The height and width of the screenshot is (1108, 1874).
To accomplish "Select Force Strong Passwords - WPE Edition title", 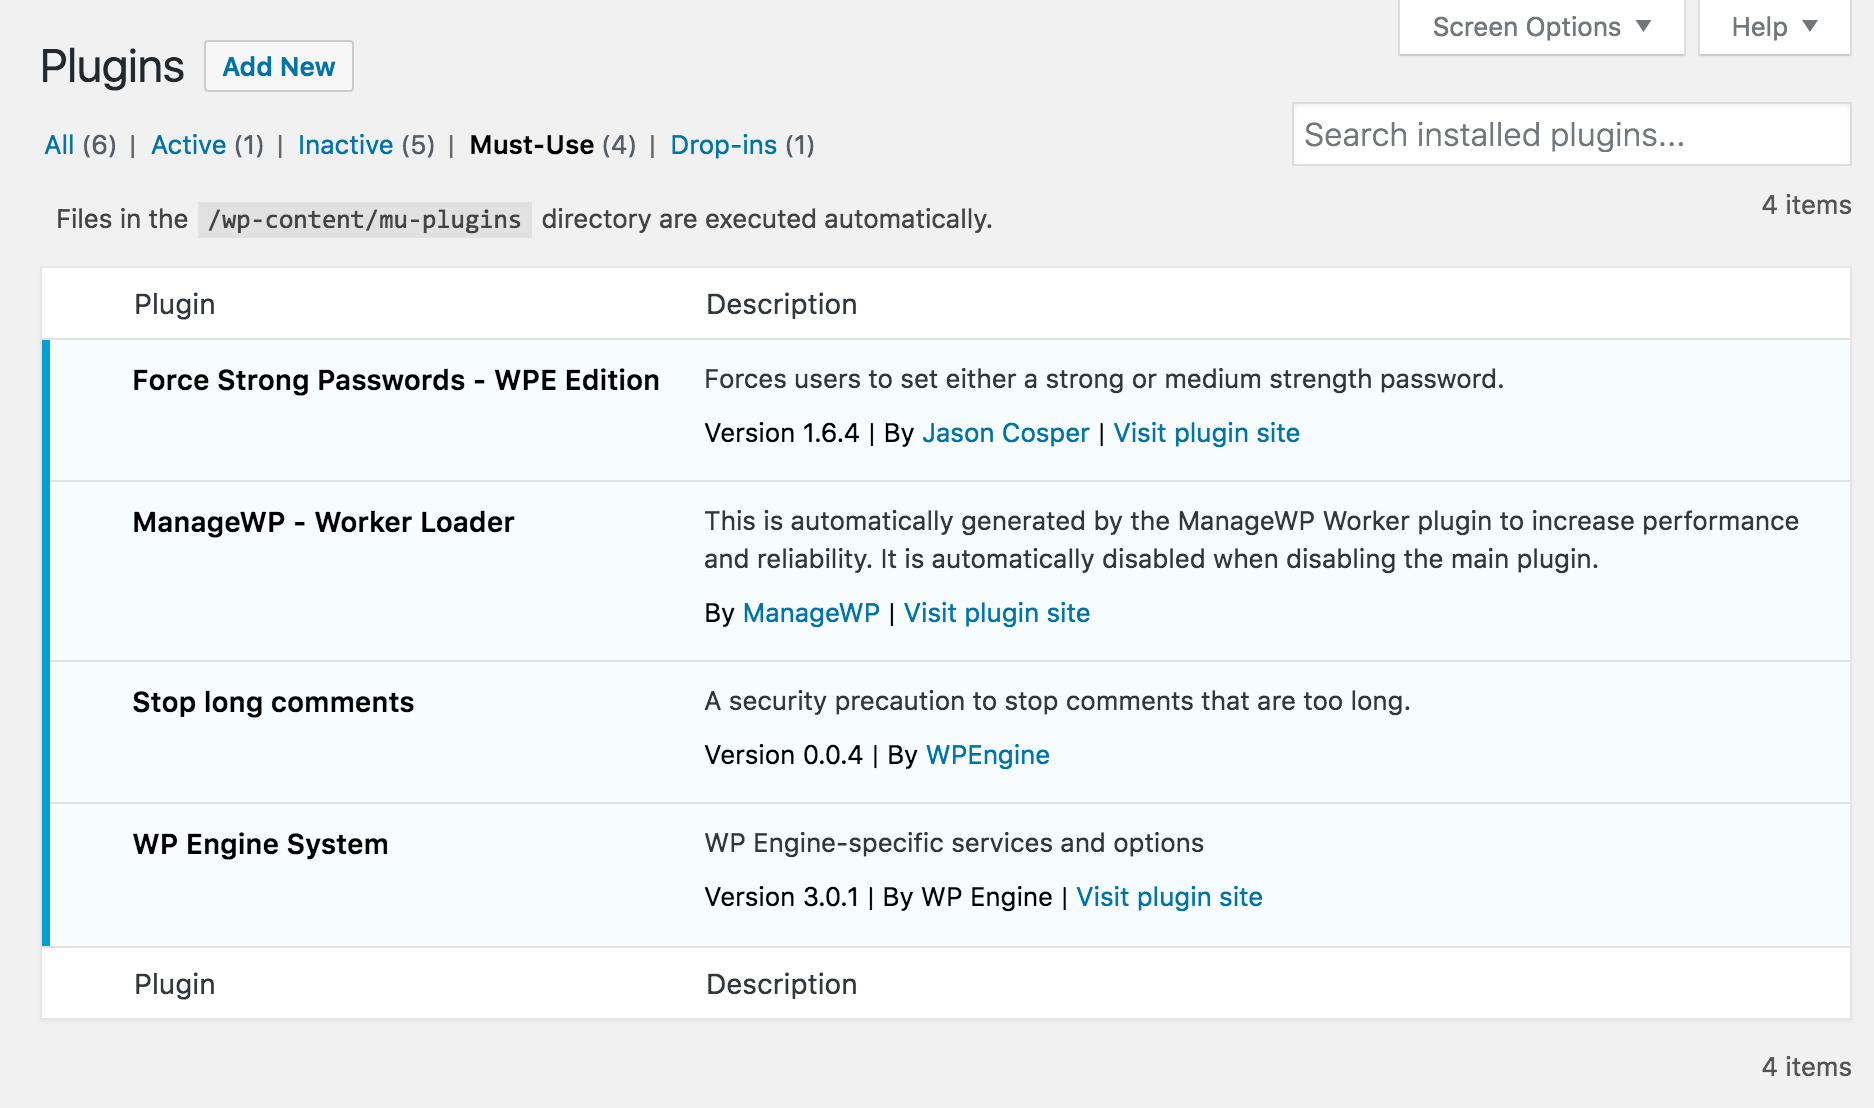I will [x=396, y=380].
